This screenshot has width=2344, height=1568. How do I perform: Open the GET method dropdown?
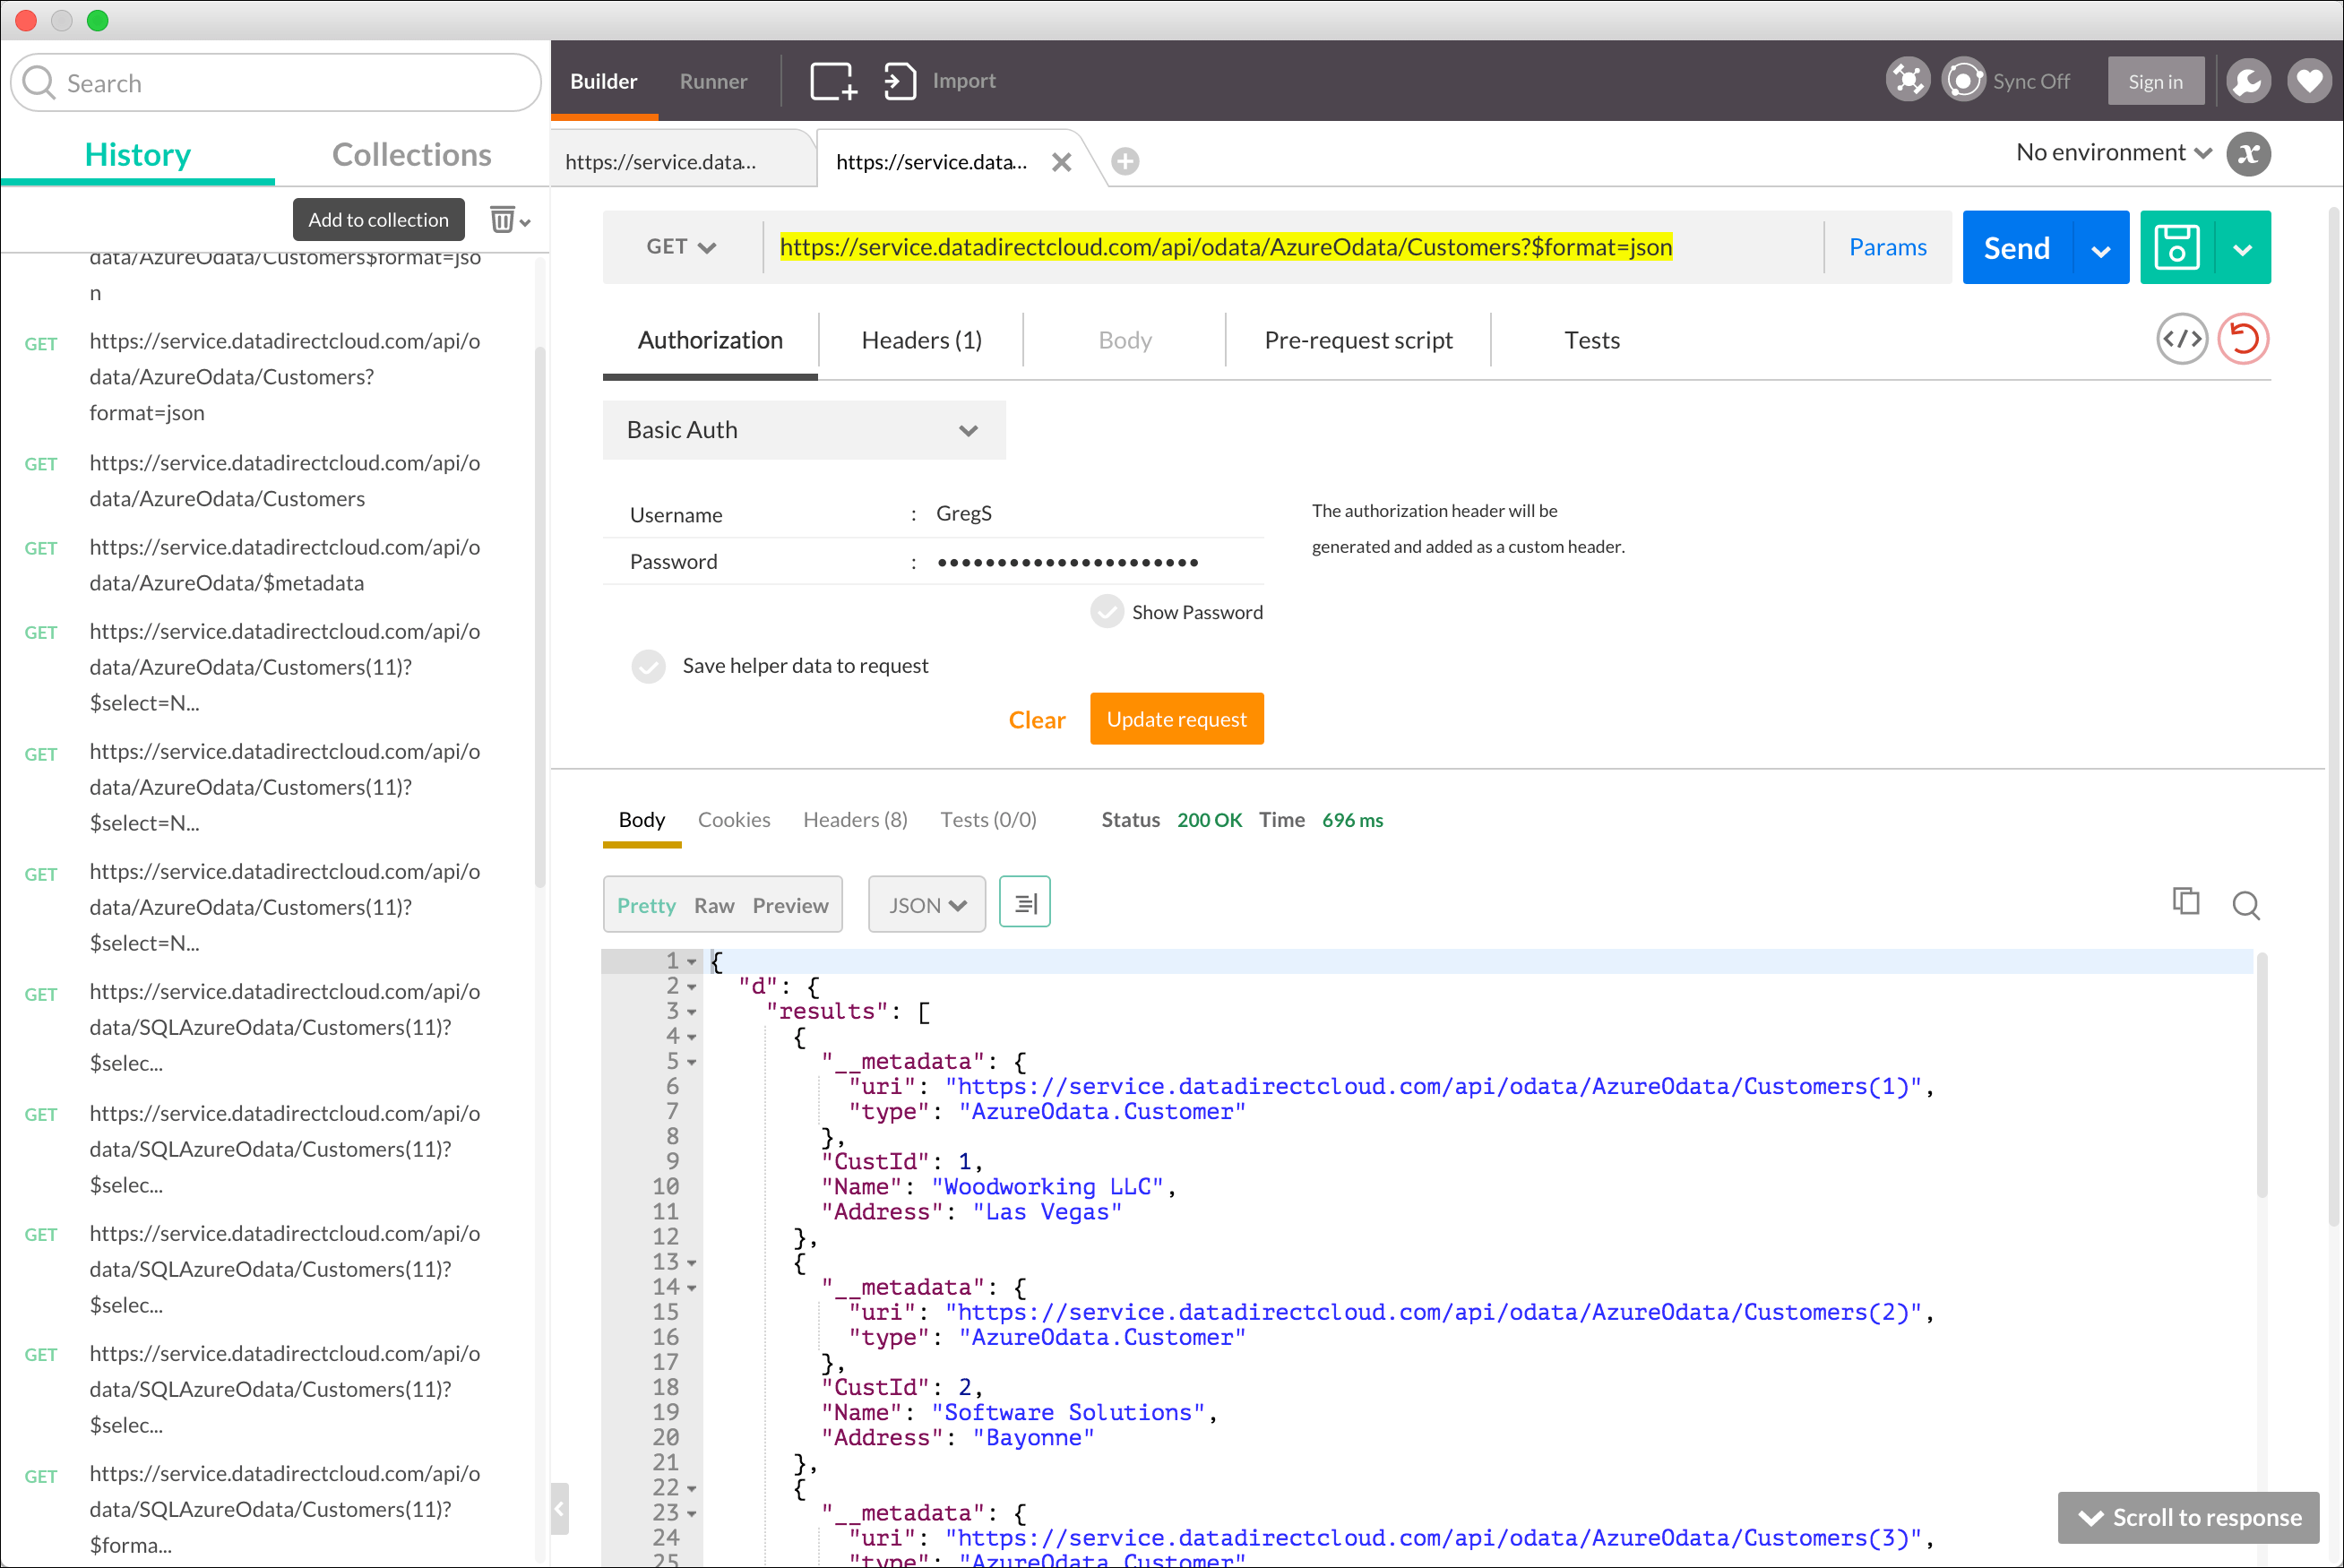680,247
